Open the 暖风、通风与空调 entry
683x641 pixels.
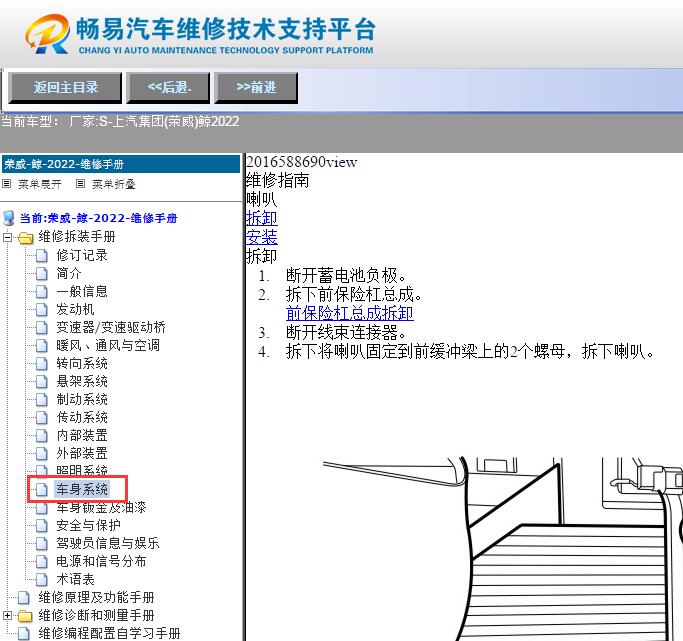[x=108, y=345]
